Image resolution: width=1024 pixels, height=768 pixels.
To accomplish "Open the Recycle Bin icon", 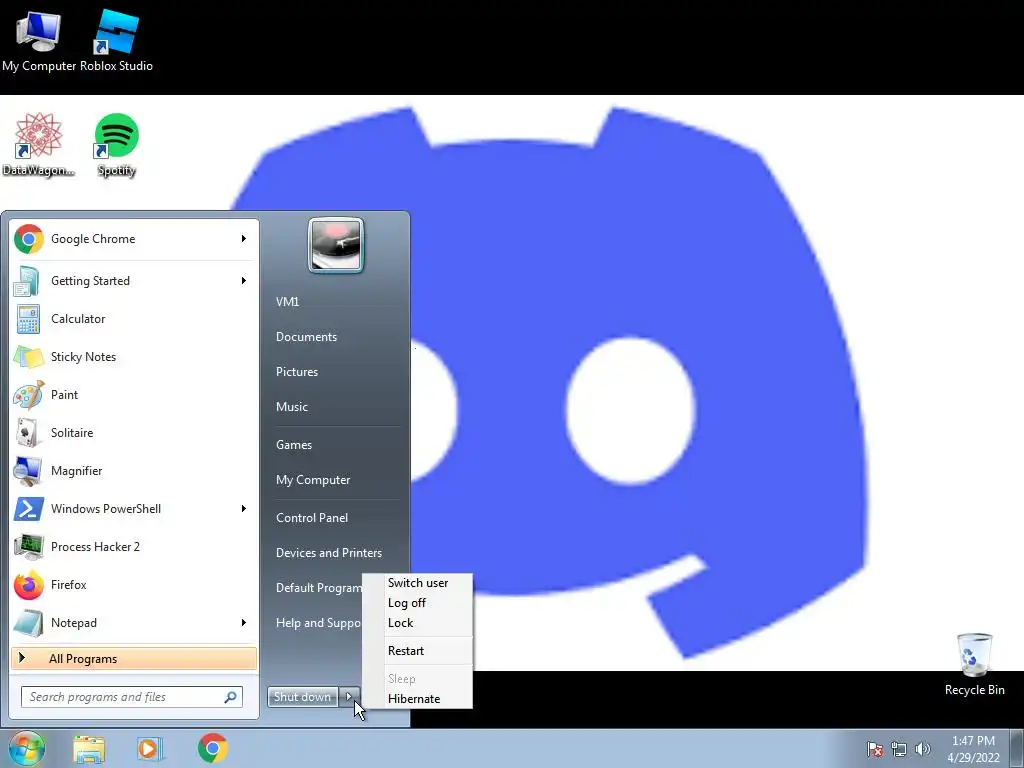I will (974, 664).
